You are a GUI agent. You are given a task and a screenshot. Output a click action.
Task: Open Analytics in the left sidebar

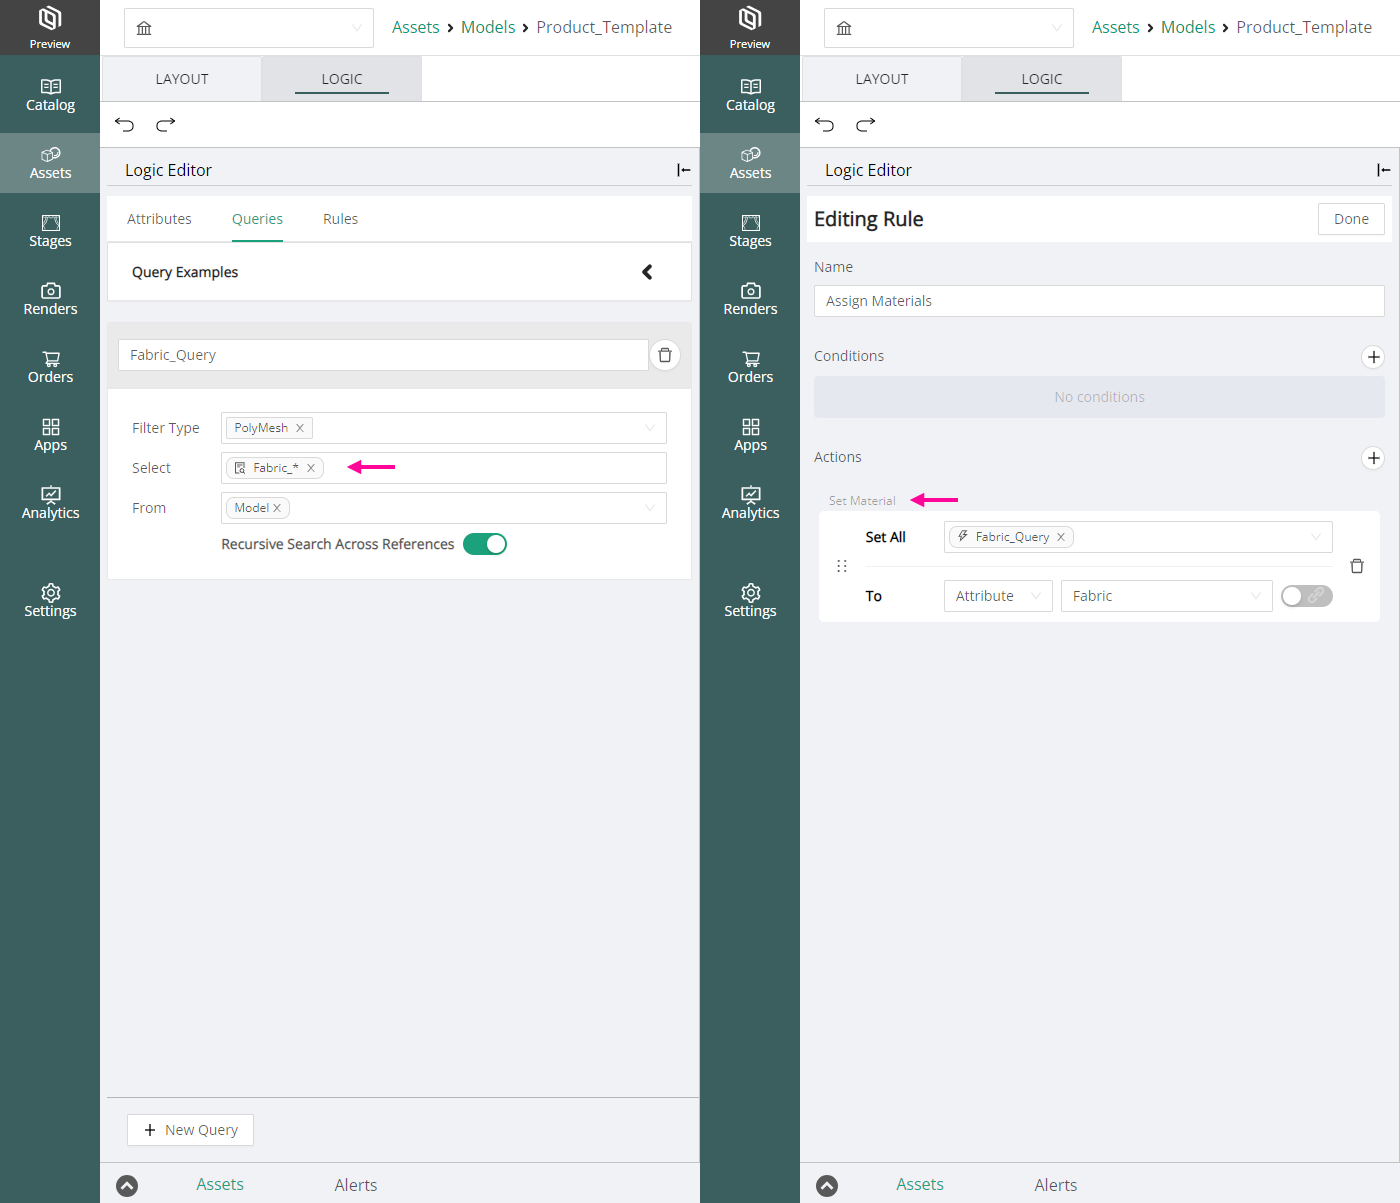pyautogui.click(x=50, y=503)
